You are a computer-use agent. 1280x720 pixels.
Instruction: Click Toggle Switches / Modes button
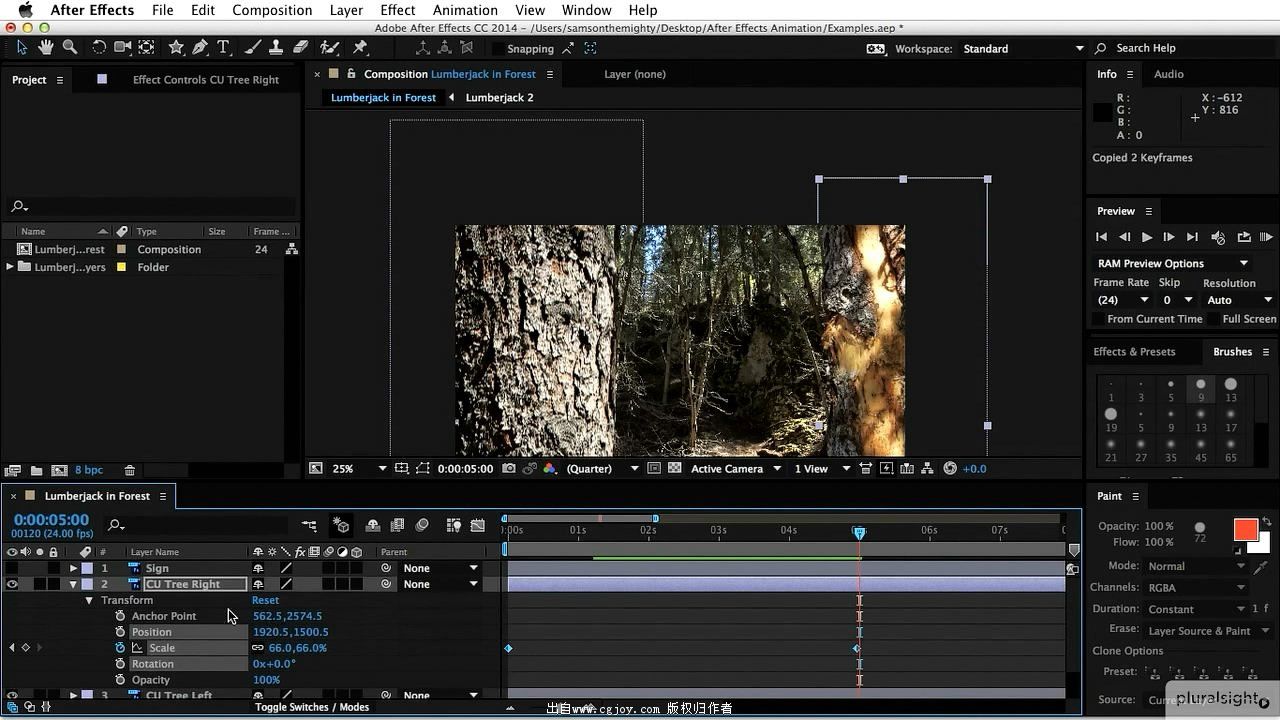tap(312, 707)
